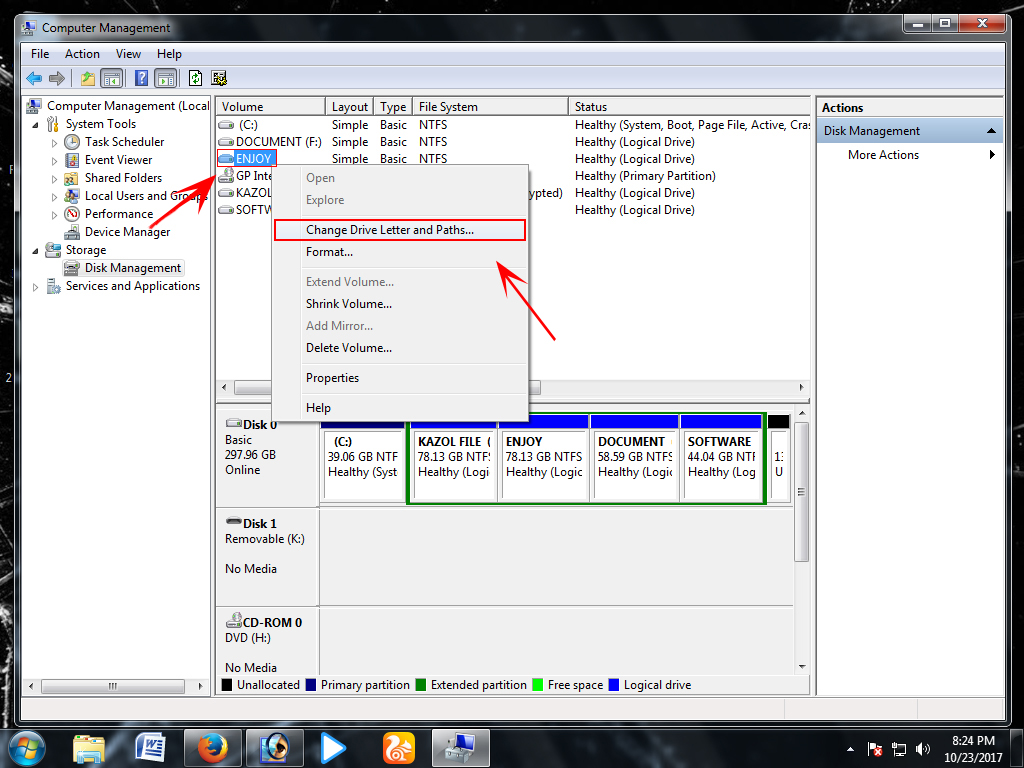The image size is (1024, 768).
Task: Click the Event Viewer icon in tree
Action: pyautogui.click(x=72, y=160)
